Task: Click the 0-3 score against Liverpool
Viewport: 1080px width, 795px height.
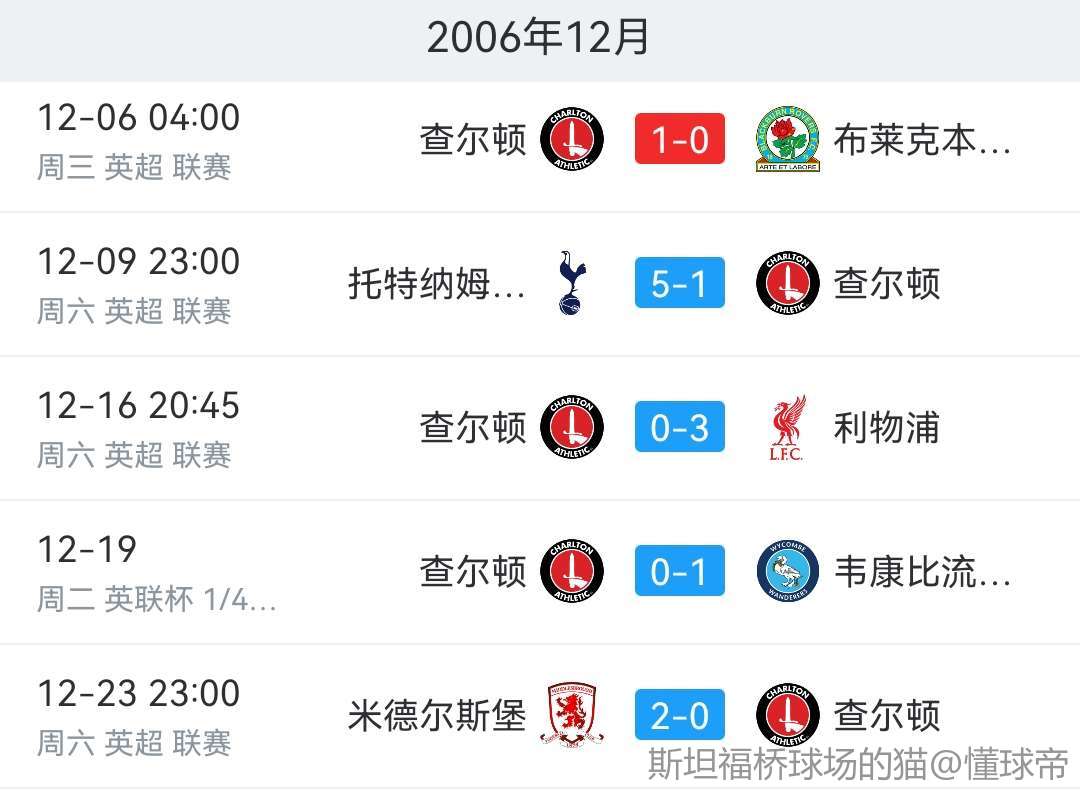Action: 679,428
